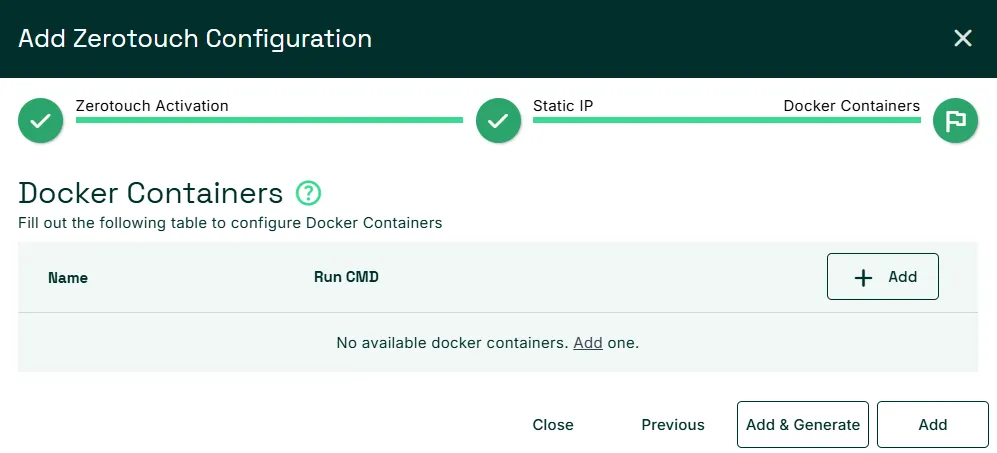
Task: Click the Zerotouch Activation completed checkmark circle
Action: pyautogui.click(x=41, y=120)
